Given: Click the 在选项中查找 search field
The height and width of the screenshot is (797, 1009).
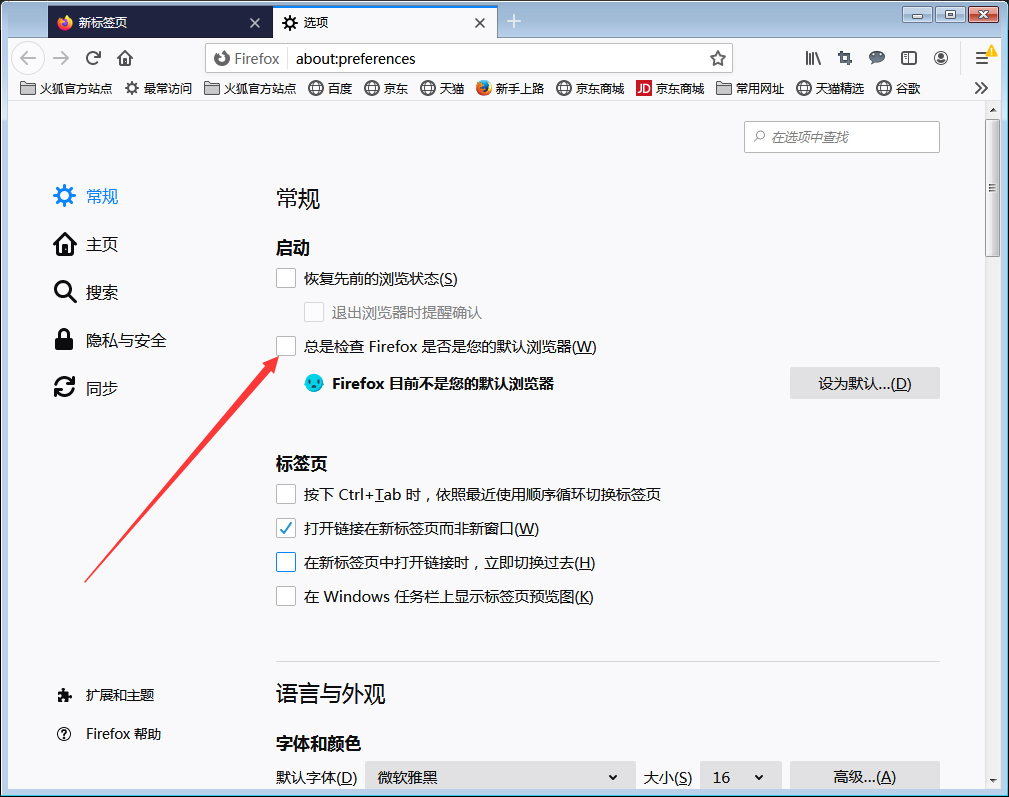Looking at the screenshot, I should point(842,137).
